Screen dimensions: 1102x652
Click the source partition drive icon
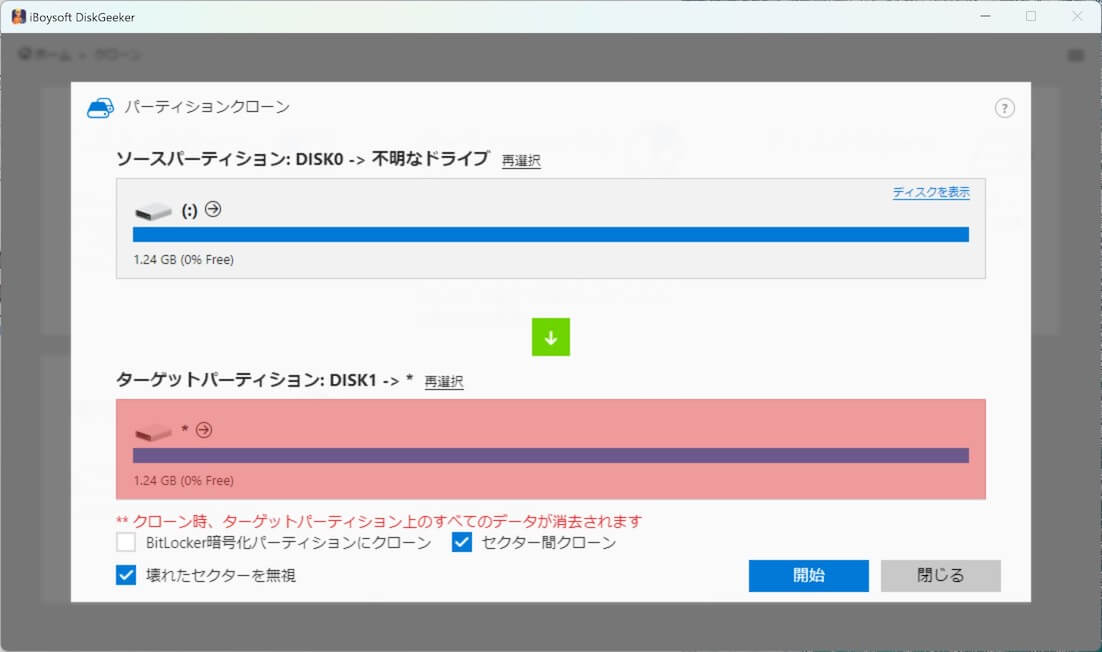(x=153, y=211)
